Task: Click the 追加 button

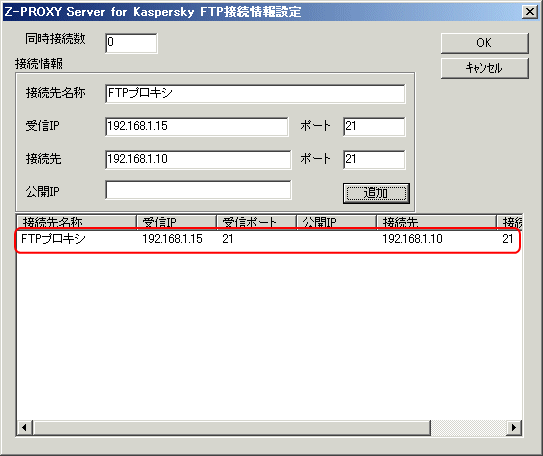Action: pos(376,193)
